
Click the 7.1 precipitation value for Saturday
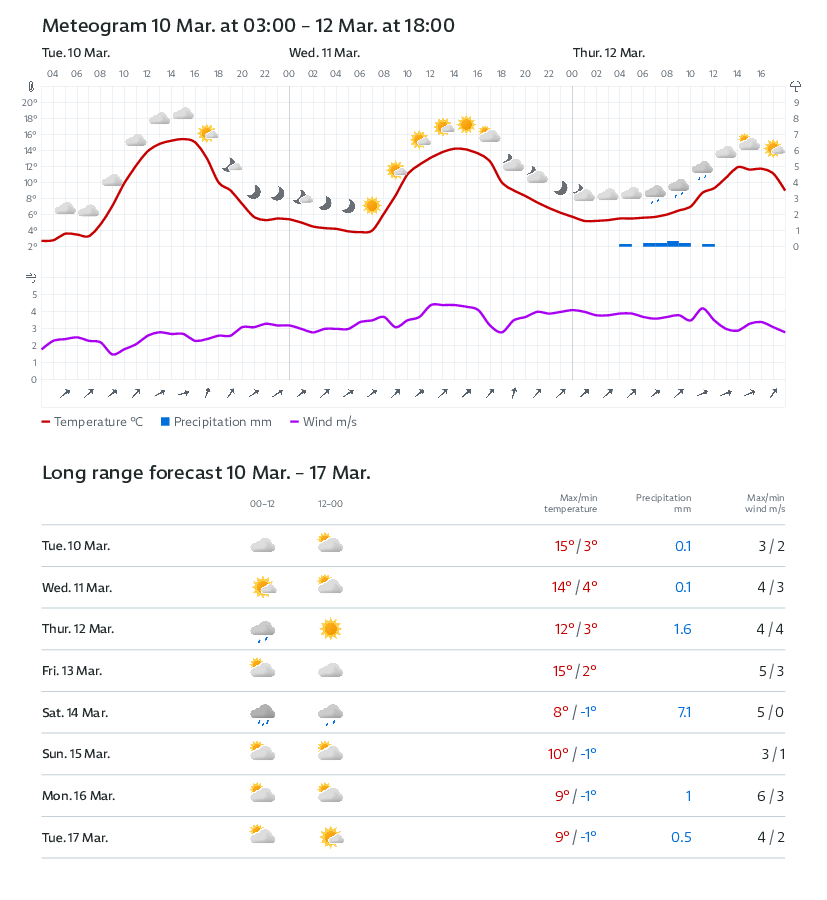point(683,713)
